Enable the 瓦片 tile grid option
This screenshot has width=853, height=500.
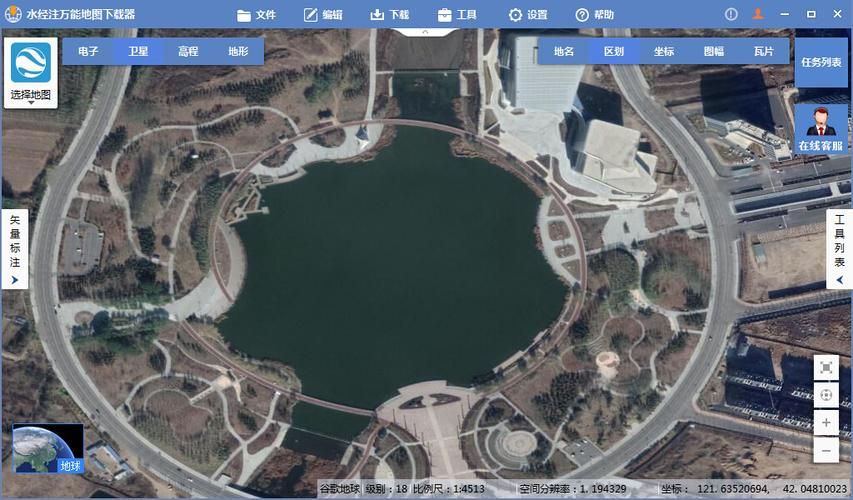[764, 52]
